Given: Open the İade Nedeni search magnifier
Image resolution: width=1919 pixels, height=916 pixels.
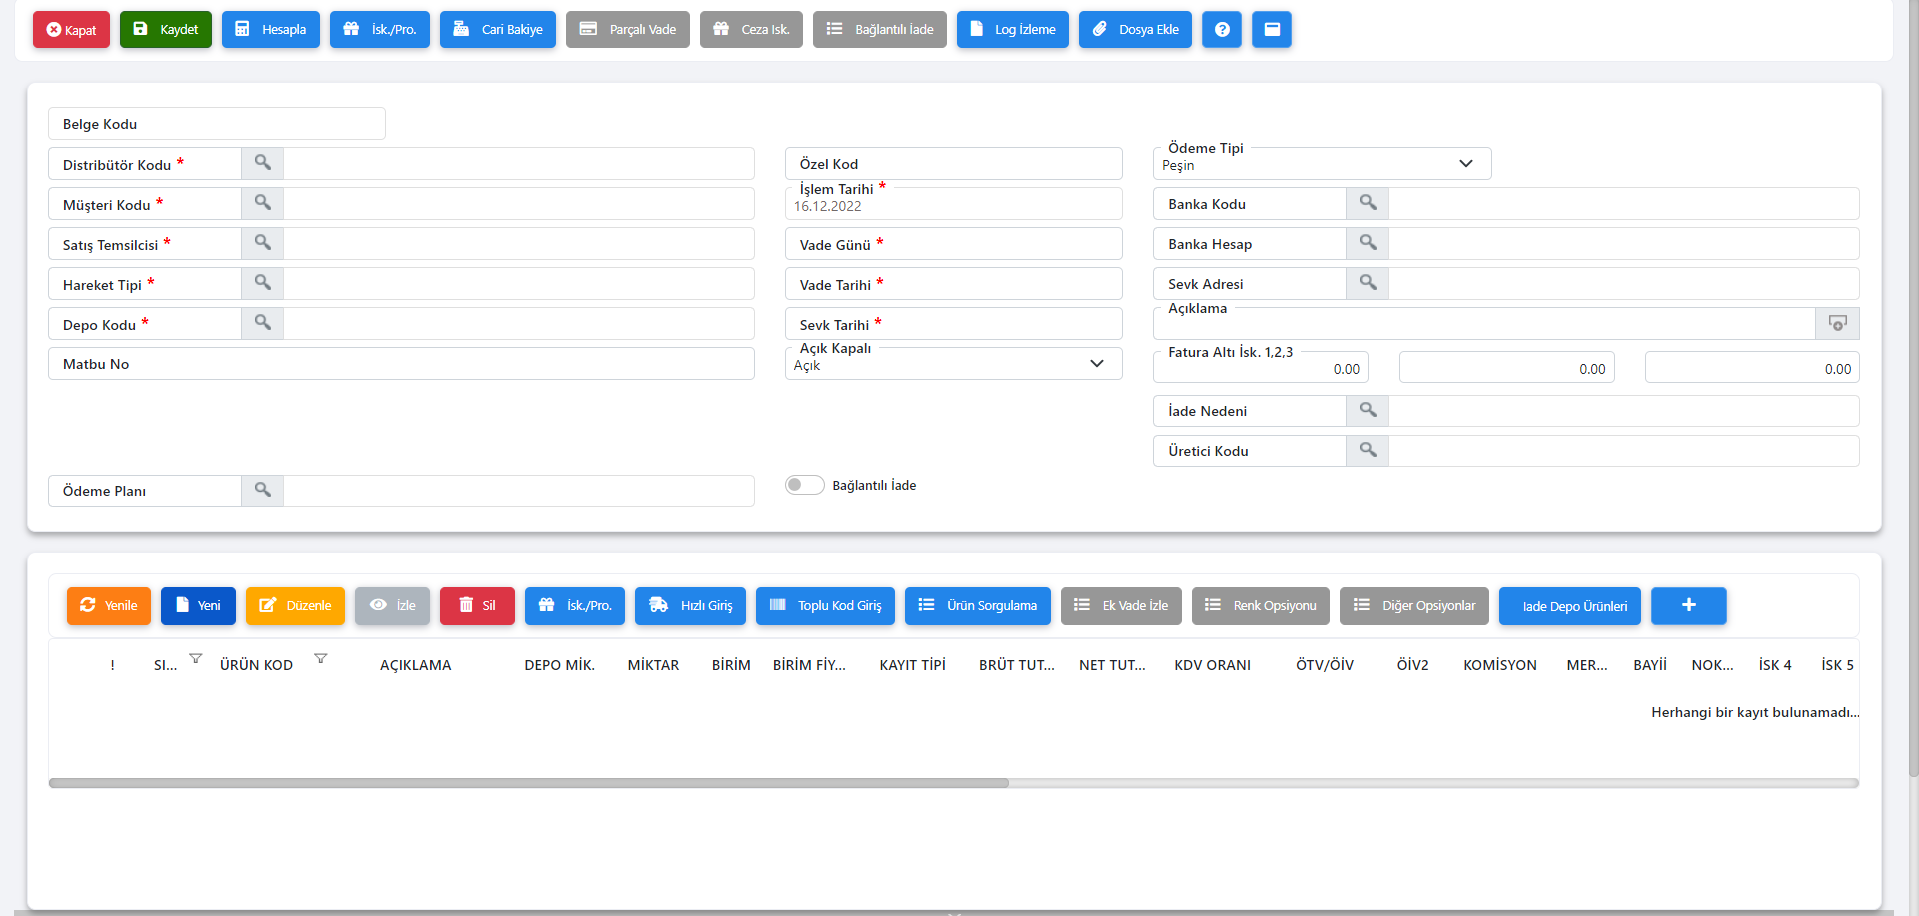Looking at the screenshot, I should coord(1367,410).
